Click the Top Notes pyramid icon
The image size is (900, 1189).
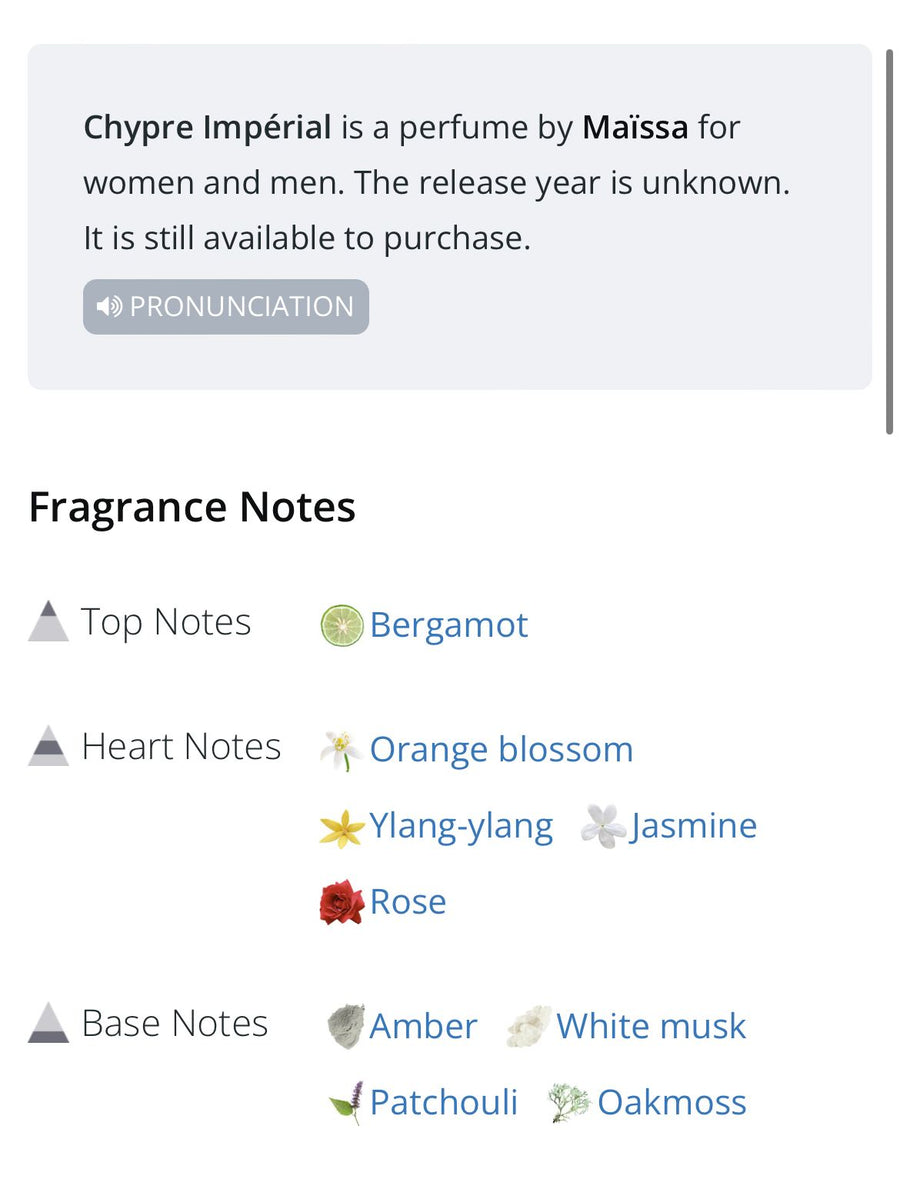(48, 622)
